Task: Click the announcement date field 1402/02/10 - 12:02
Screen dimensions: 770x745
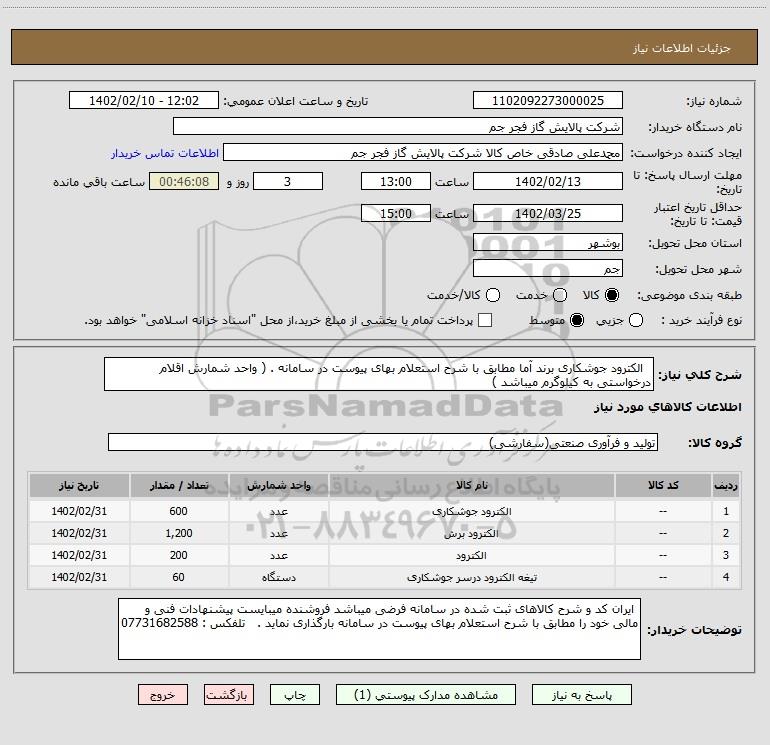Action: [x=144, y=100]
